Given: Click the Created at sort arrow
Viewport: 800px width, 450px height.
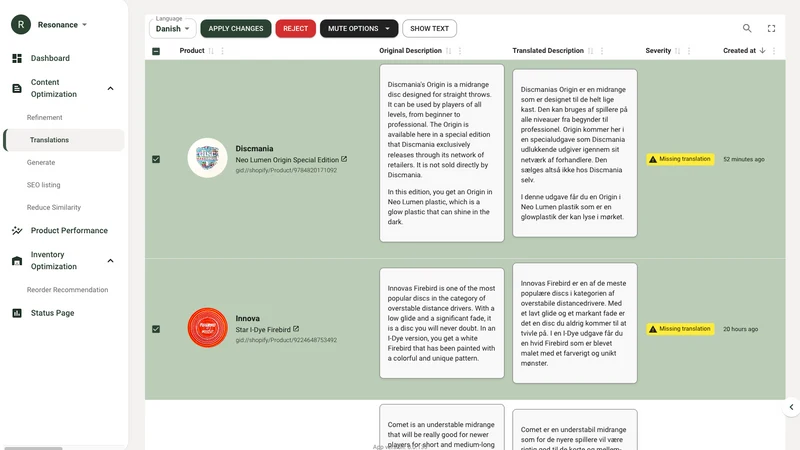Looking at the screenshot, I should click(762, 51).
